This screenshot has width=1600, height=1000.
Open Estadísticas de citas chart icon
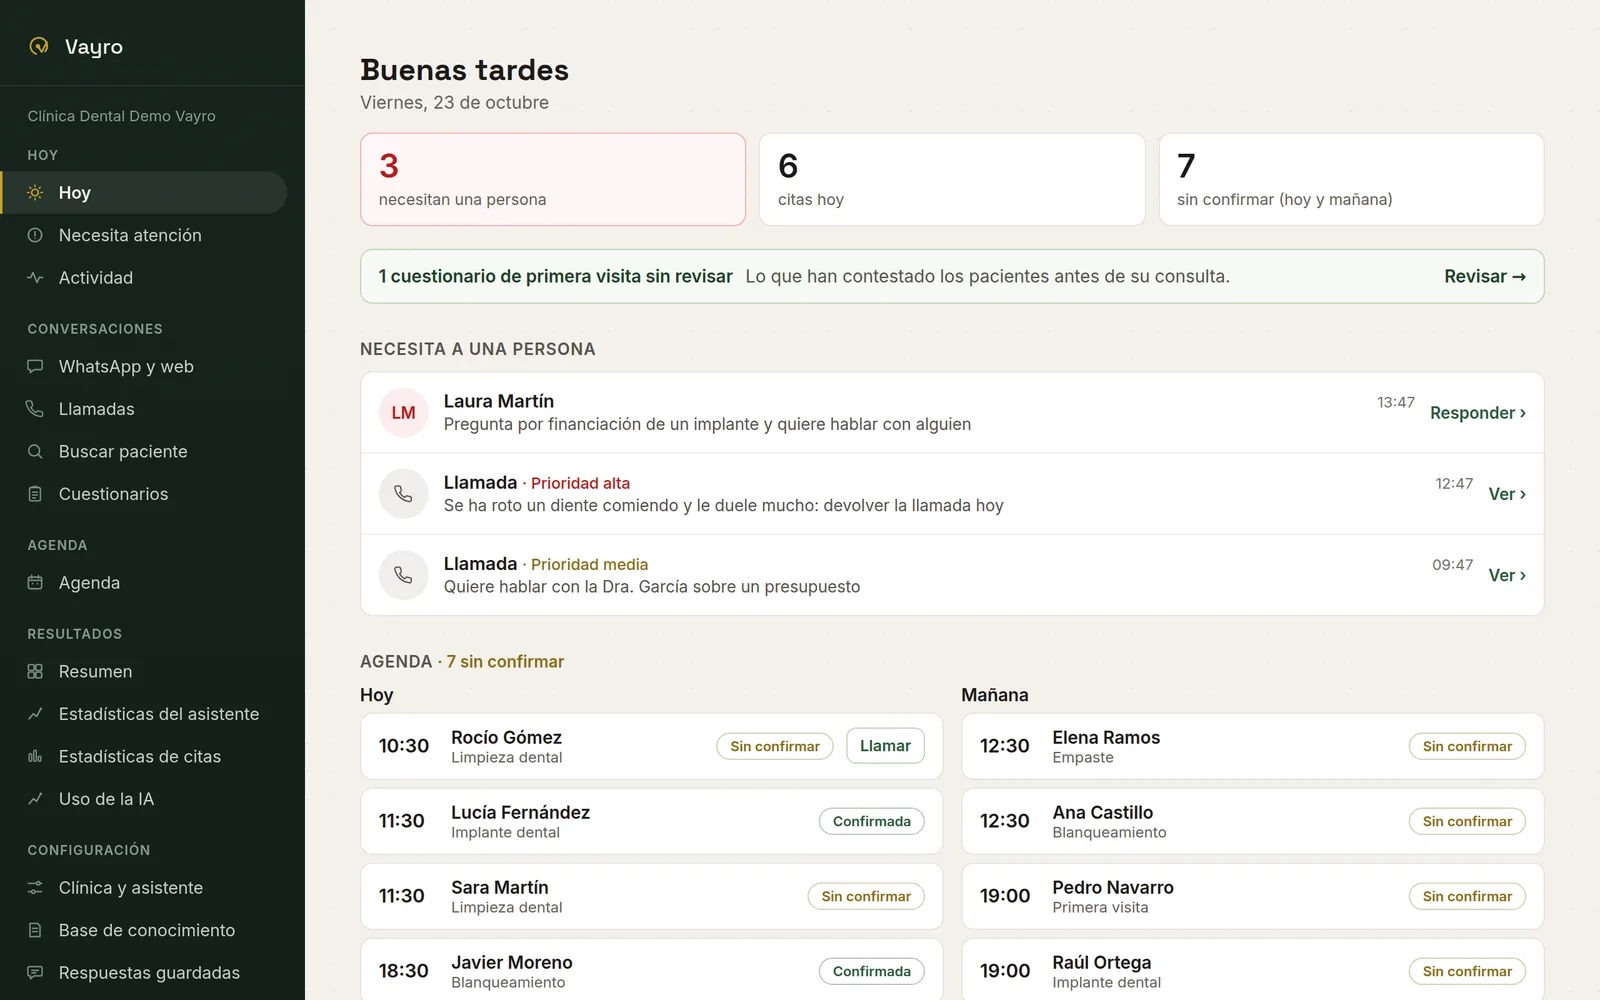tap(35, 757)
